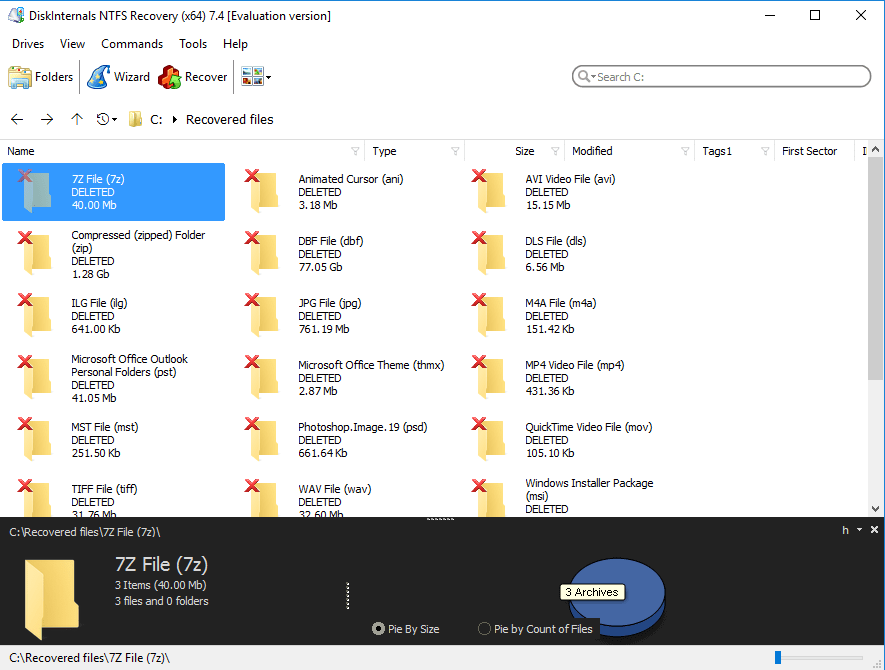Screen dimensions: 885x670
Task: Open the Commands menu
Action: click(132, 44)
